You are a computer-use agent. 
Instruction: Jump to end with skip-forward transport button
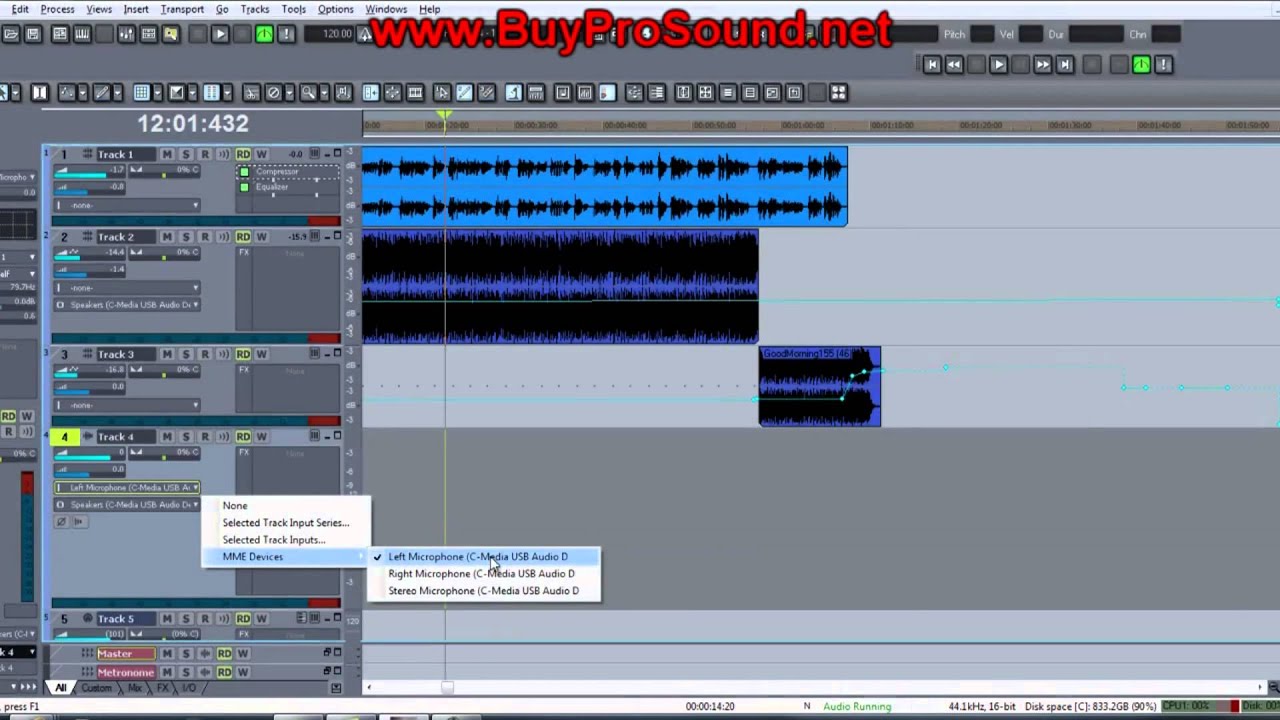(1064, 65)
